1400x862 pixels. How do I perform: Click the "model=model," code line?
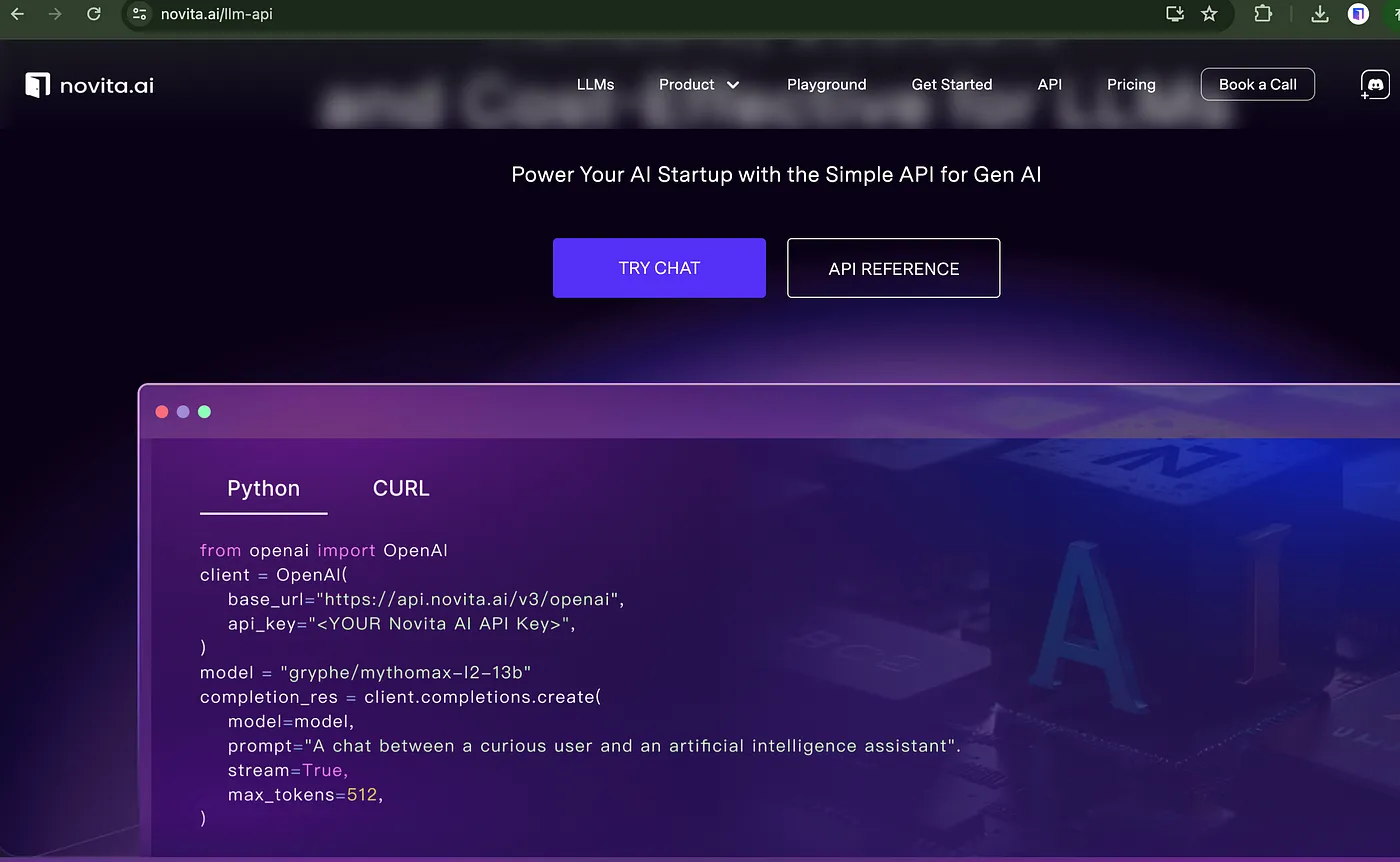pos(291,721)
